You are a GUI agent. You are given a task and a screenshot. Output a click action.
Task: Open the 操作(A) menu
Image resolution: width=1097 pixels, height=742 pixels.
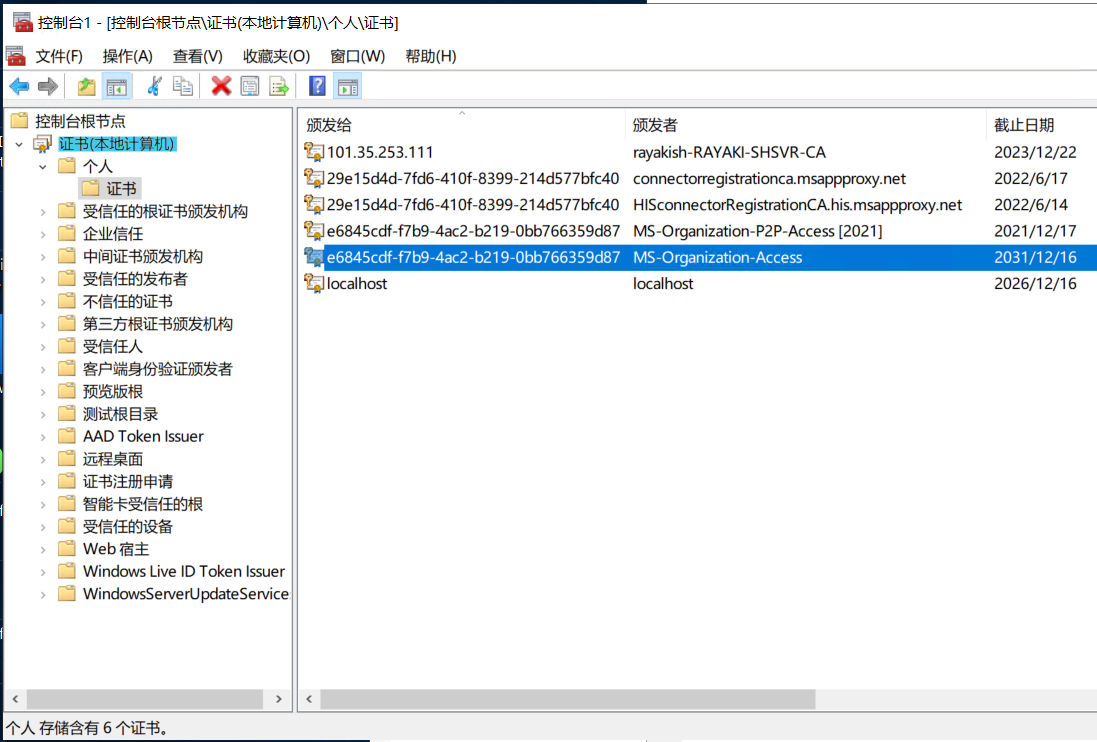[x=127, y=56]
